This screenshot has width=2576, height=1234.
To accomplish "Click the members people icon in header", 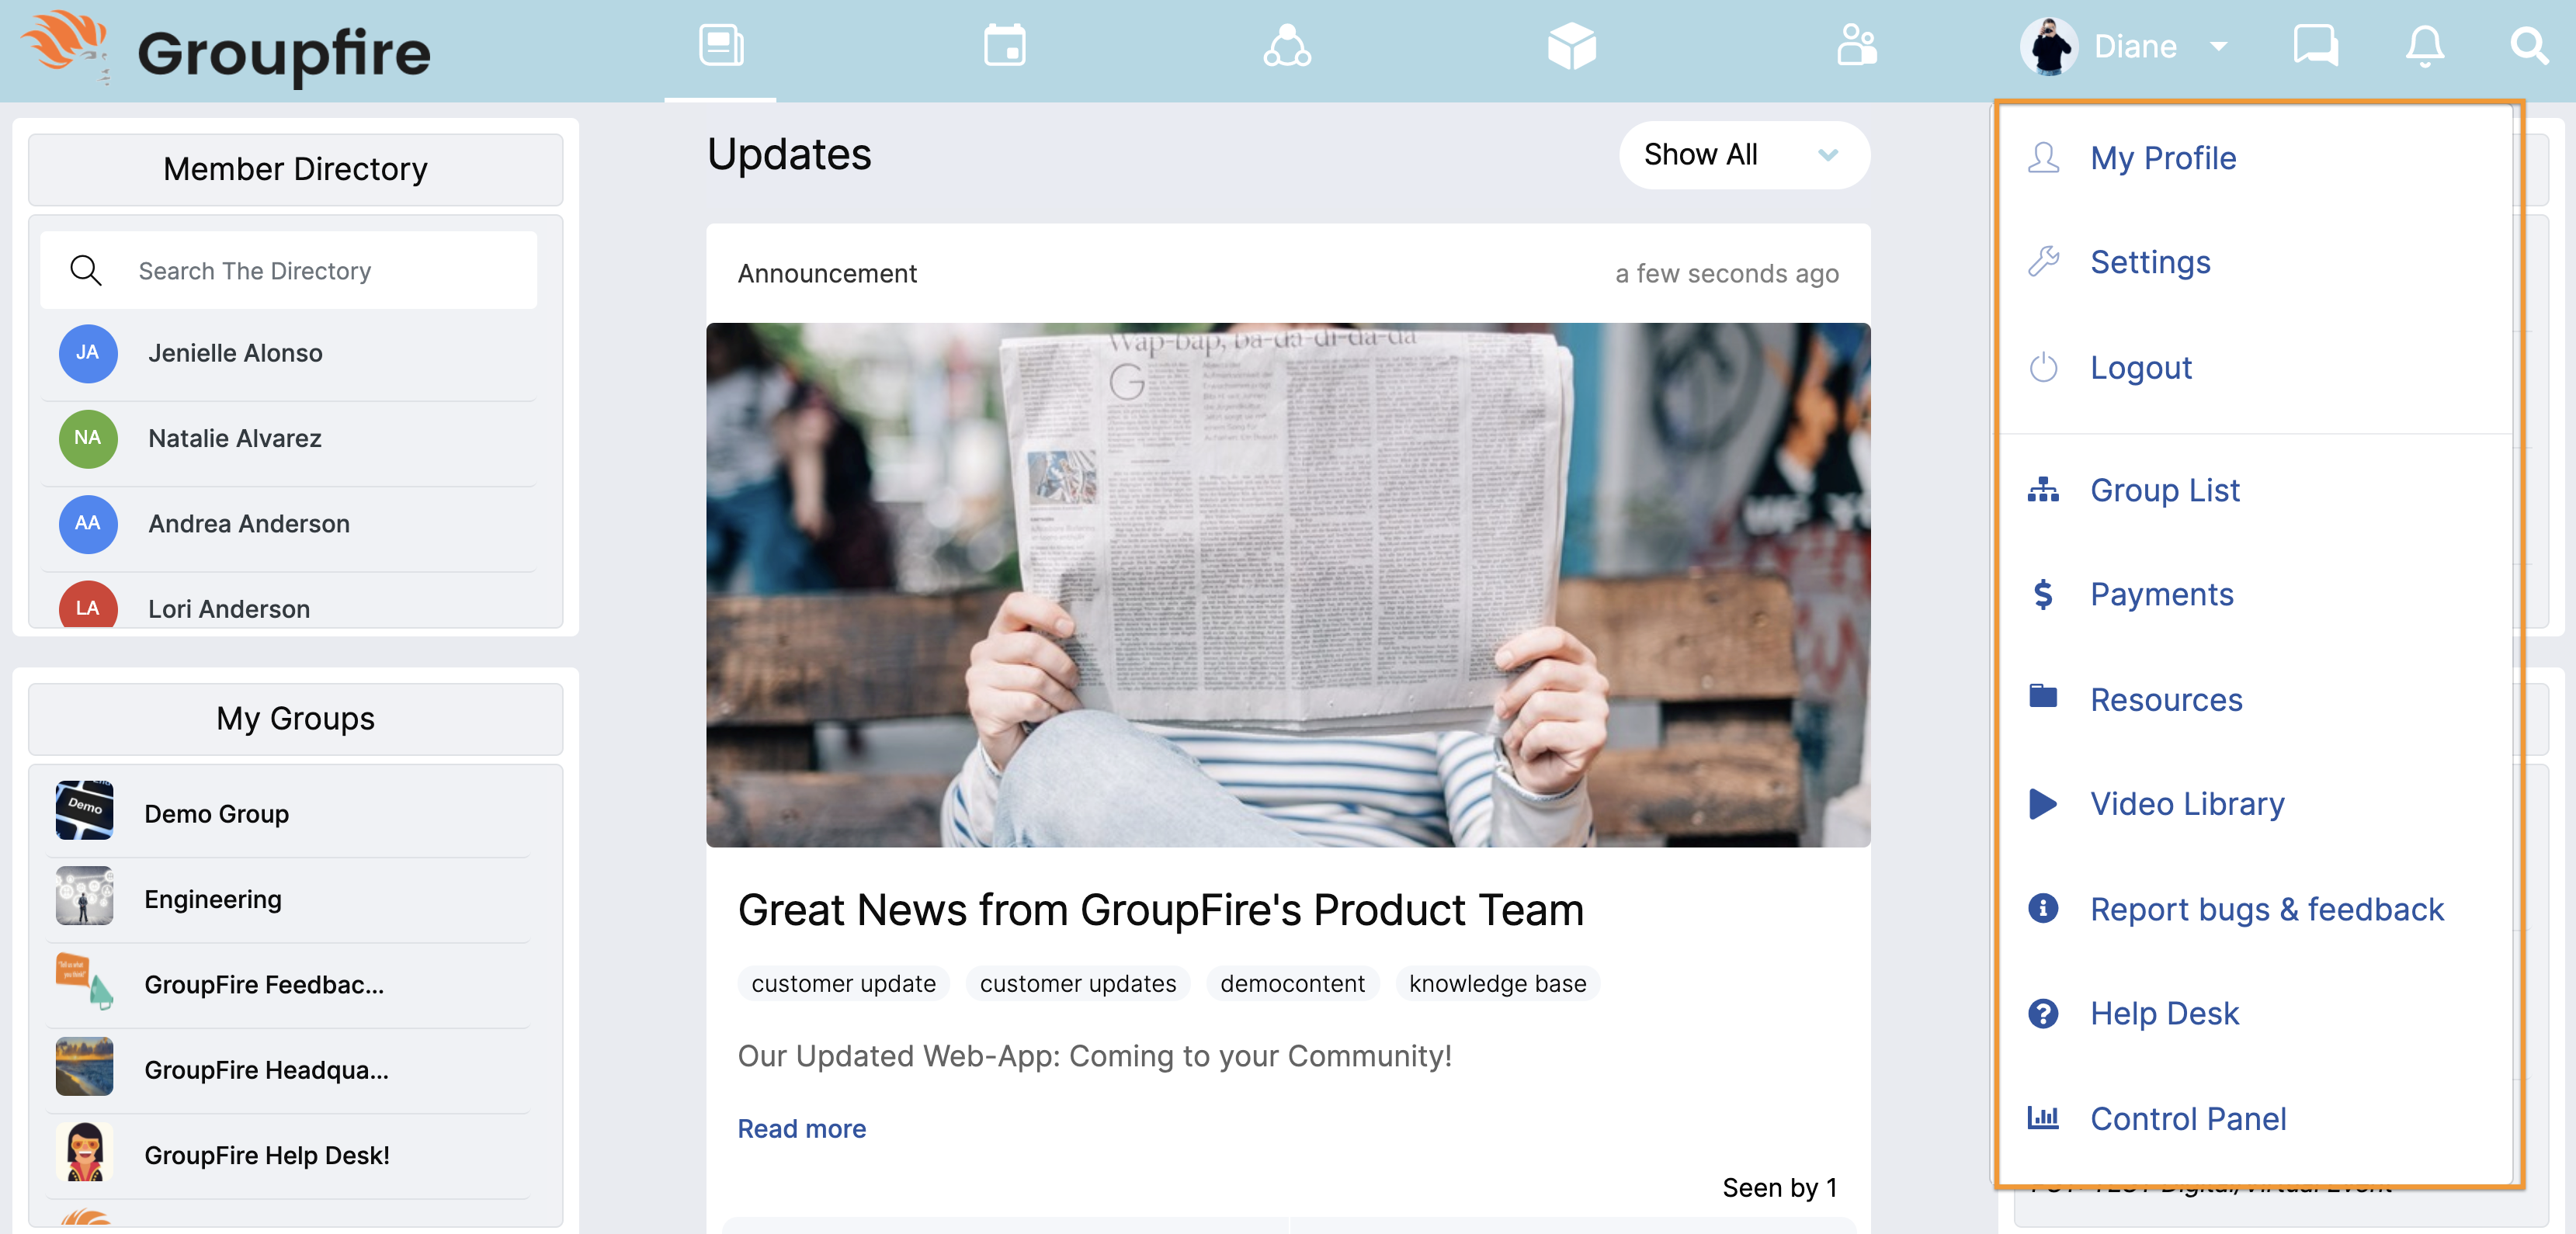I will pos(1856,46).
